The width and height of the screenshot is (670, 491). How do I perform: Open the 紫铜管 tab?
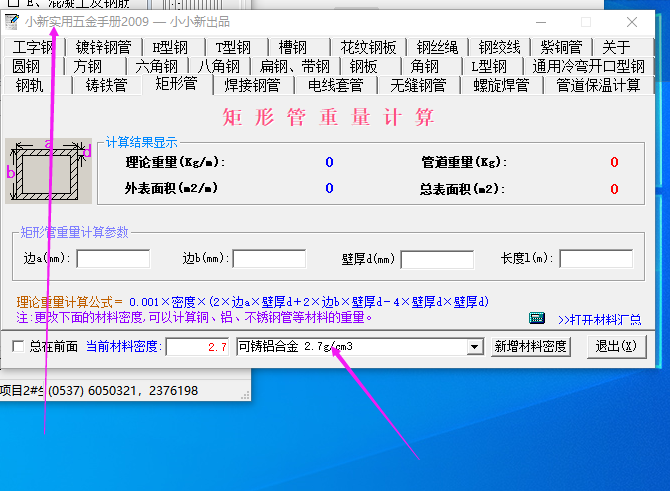tap(561, 47)
